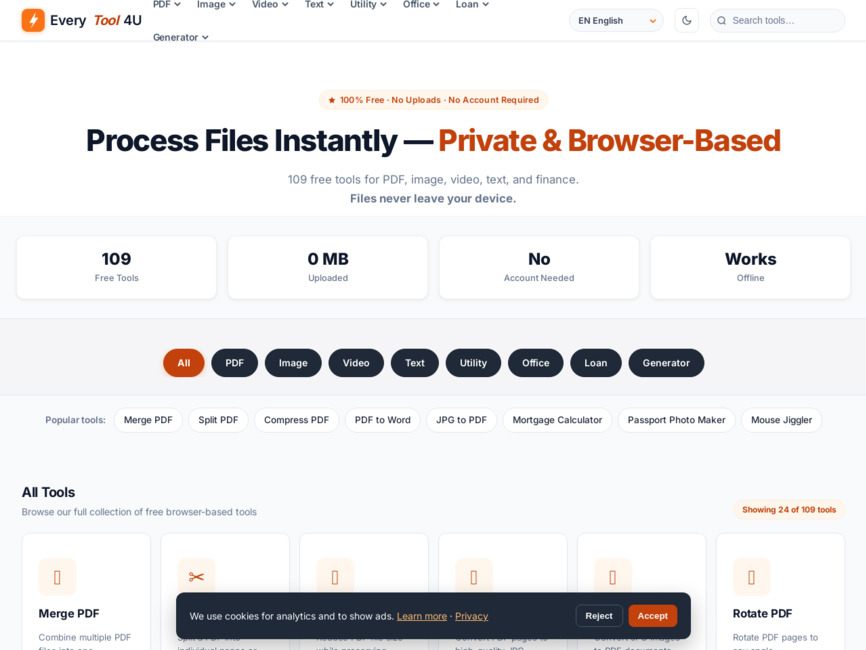Click the Merge PDF card title
The height and width of the screenshot is (650, 866).
point(69,614)
